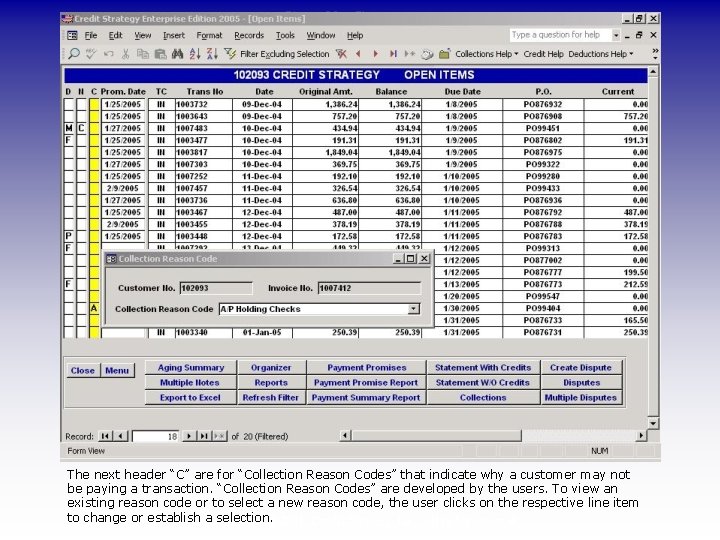Image resolution: width=720 pixels, height=540 pixels.
Task: Go to previous record using red left arrow
Action: (x=358, y=54)
